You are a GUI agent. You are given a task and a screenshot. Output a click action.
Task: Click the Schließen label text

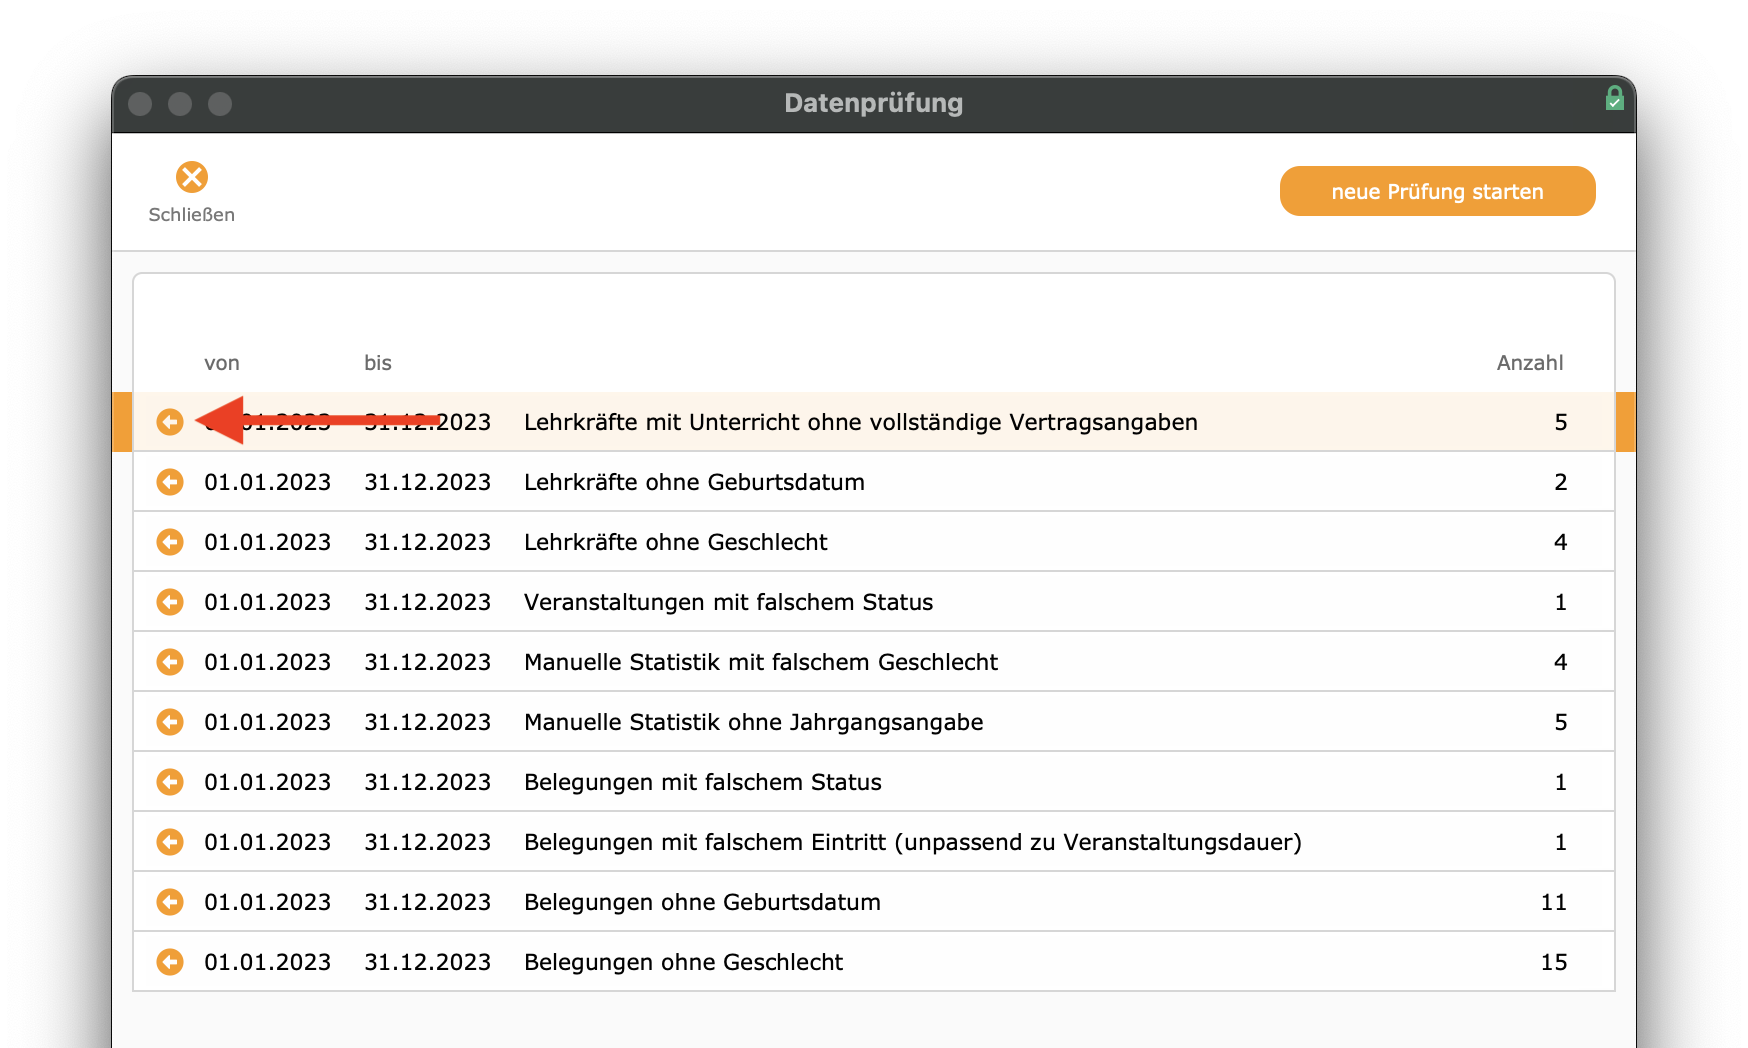192,214
